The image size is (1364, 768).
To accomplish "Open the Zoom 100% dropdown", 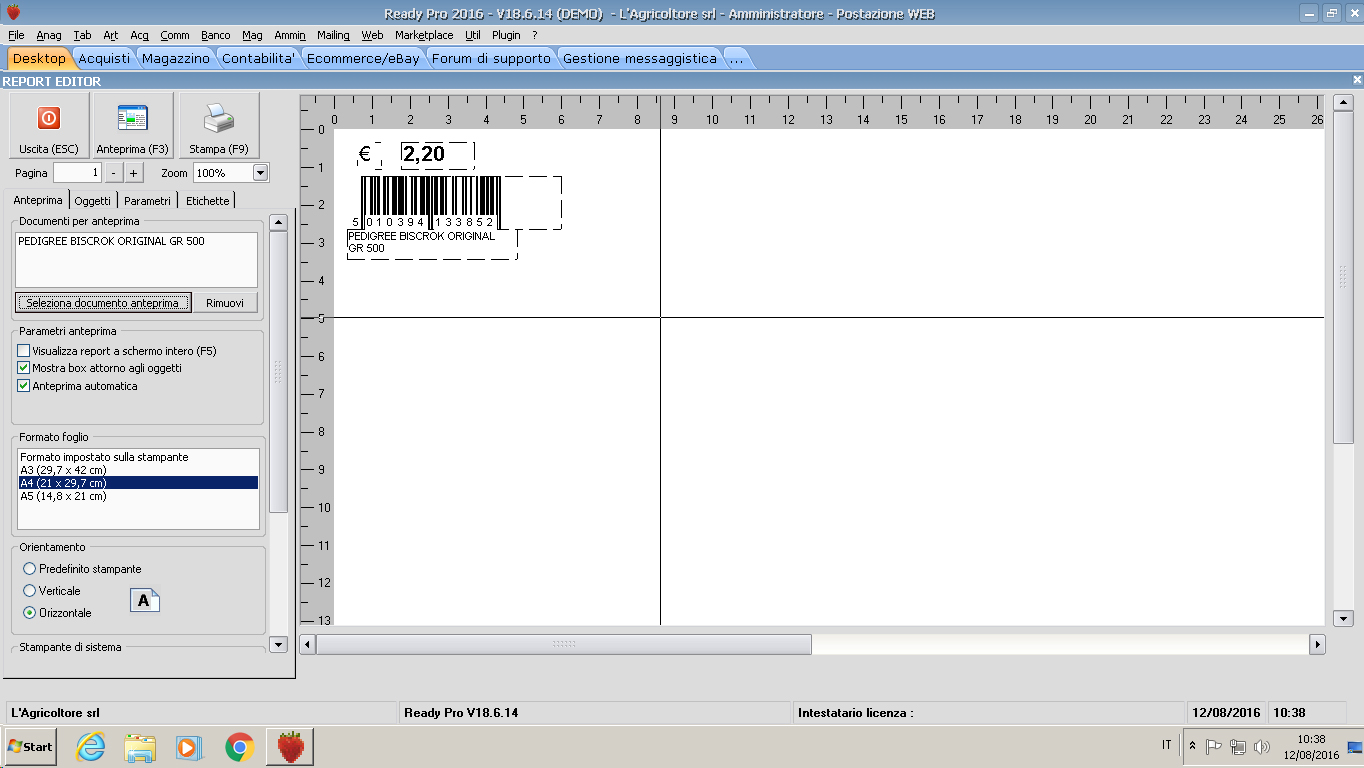I will click(261, 173).
